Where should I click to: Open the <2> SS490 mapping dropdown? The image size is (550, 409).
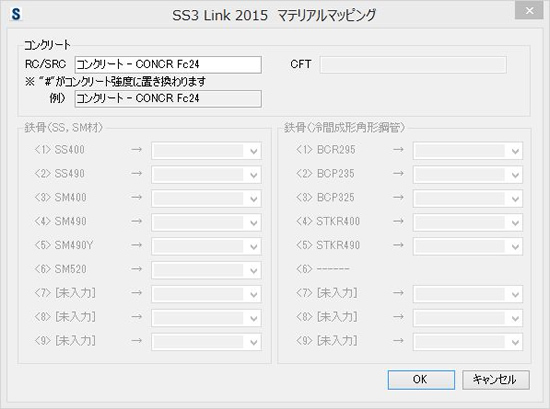(x=206, y=175)
